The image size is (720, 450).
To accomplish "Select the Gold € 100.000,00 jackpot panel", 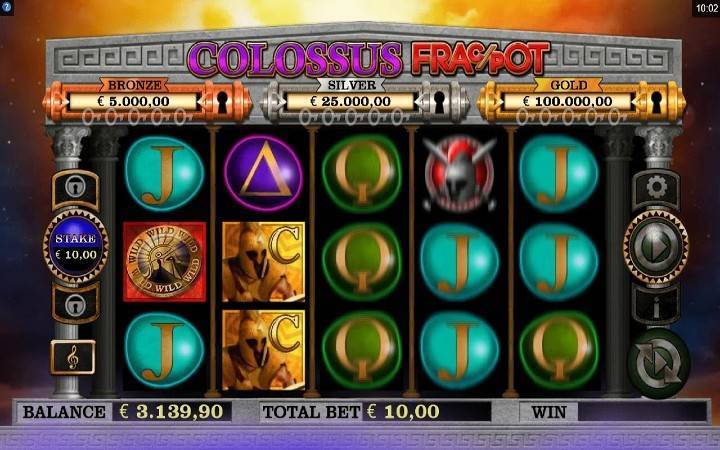I will [581, 101].
